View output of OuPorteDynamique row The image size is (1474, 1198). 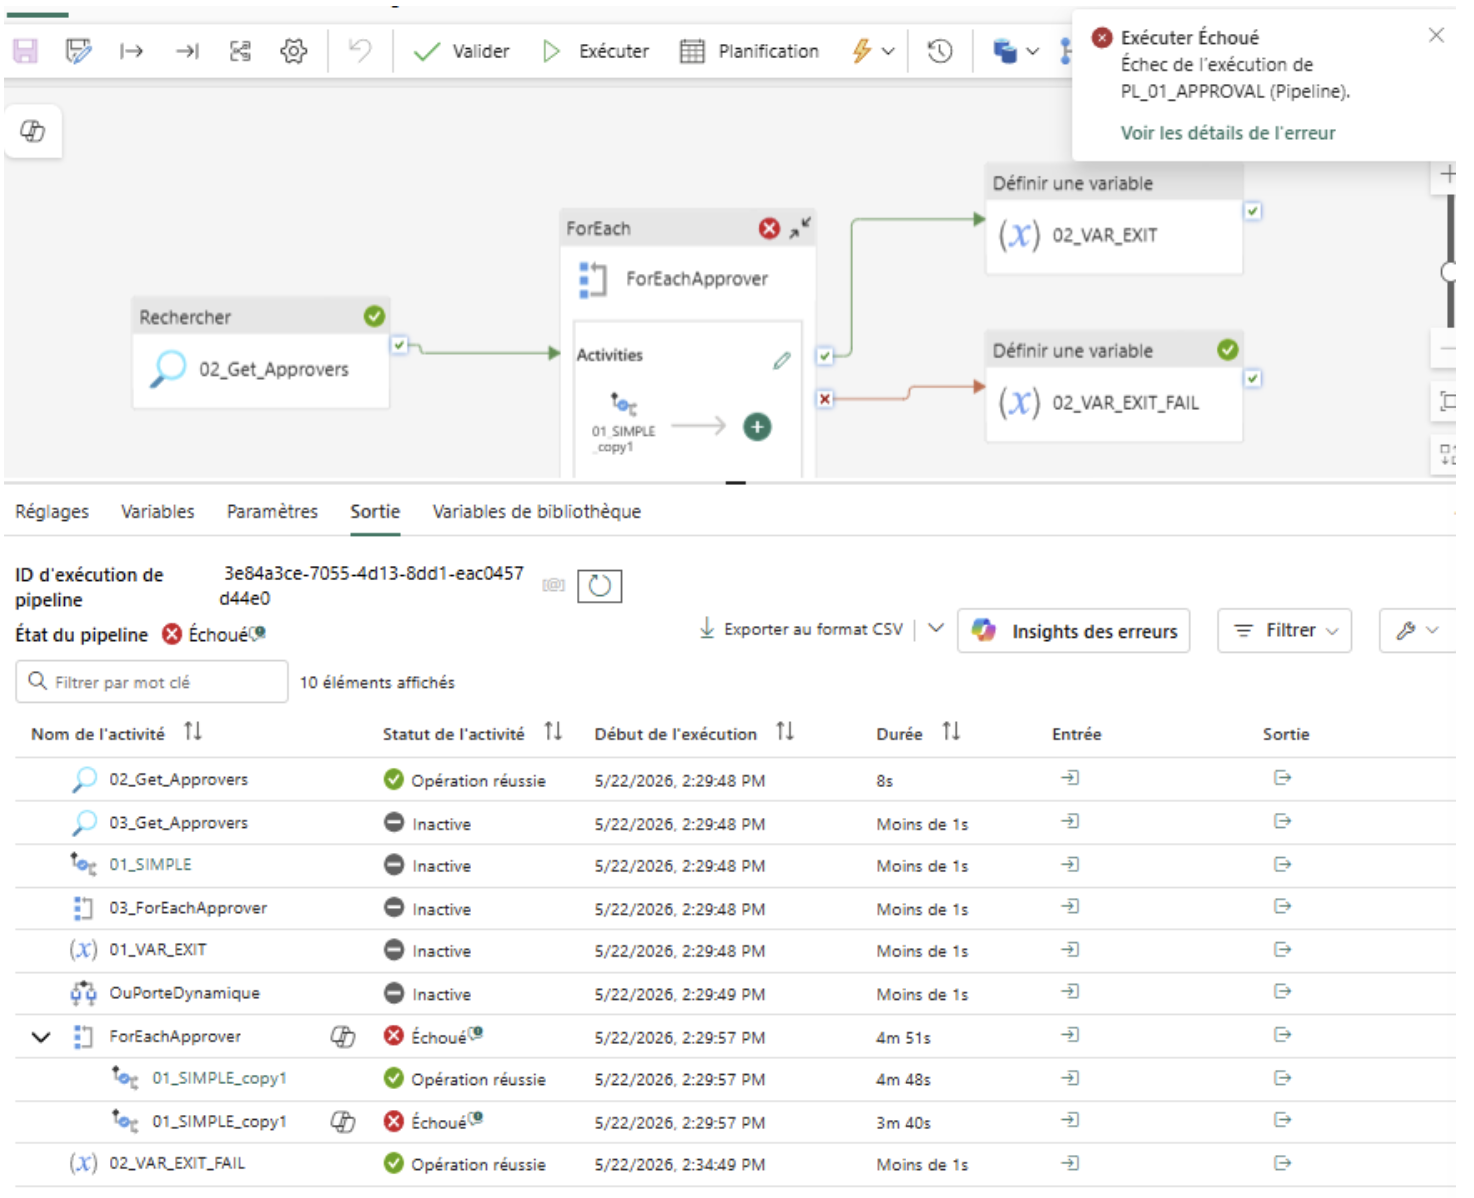pos(1282,992)
